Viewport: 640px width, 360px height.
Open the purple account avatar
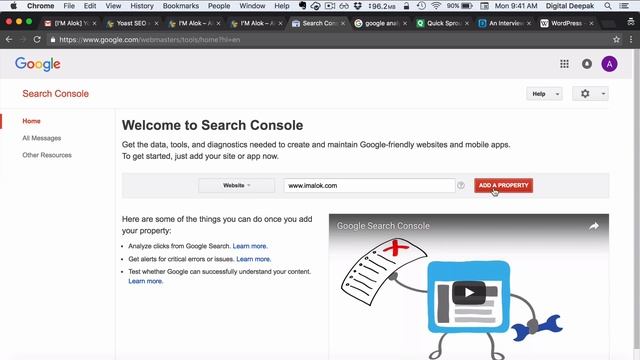click(x=609, y=64)
